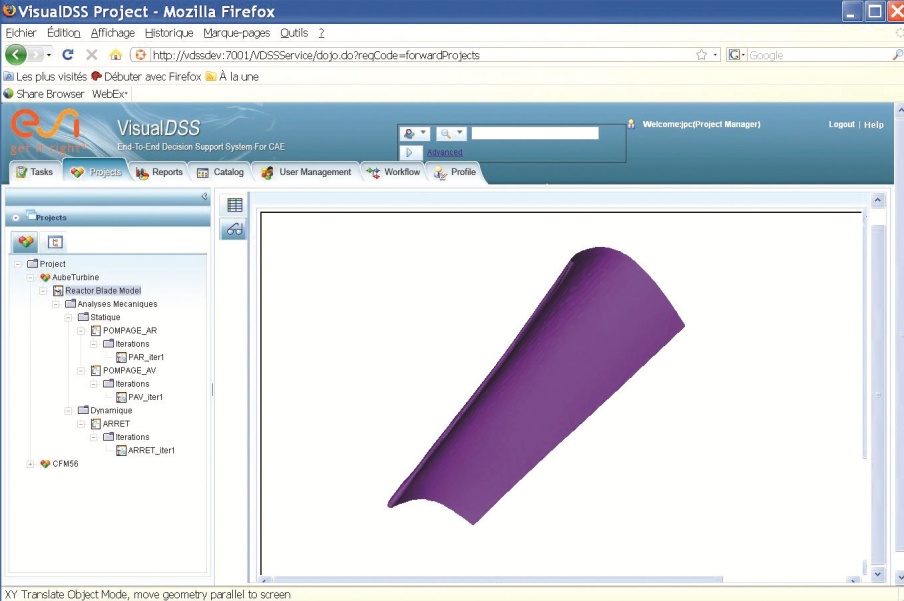
Task: Open the Workflow tab
Action: pos(393,172)
